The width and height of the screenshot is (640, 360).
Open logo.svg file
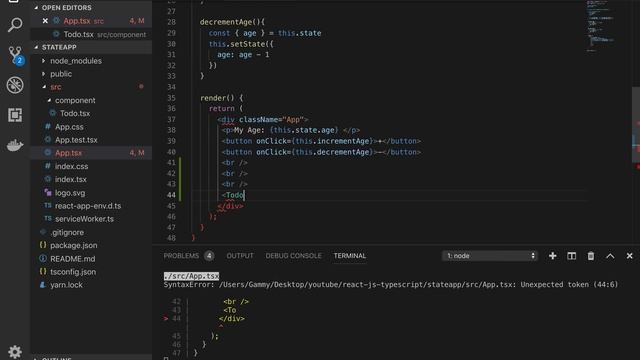70,193
